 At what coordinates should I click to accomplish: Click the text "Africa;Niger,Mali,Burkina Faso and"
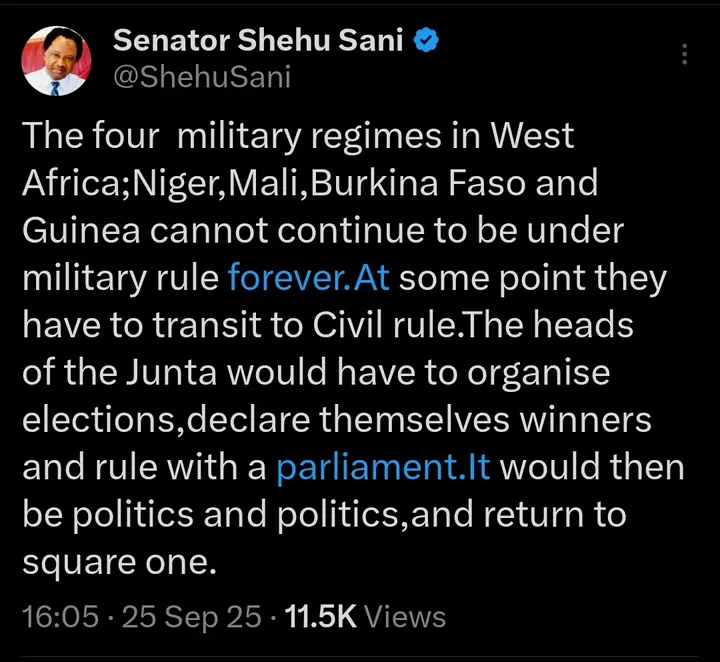pos(310,184)
